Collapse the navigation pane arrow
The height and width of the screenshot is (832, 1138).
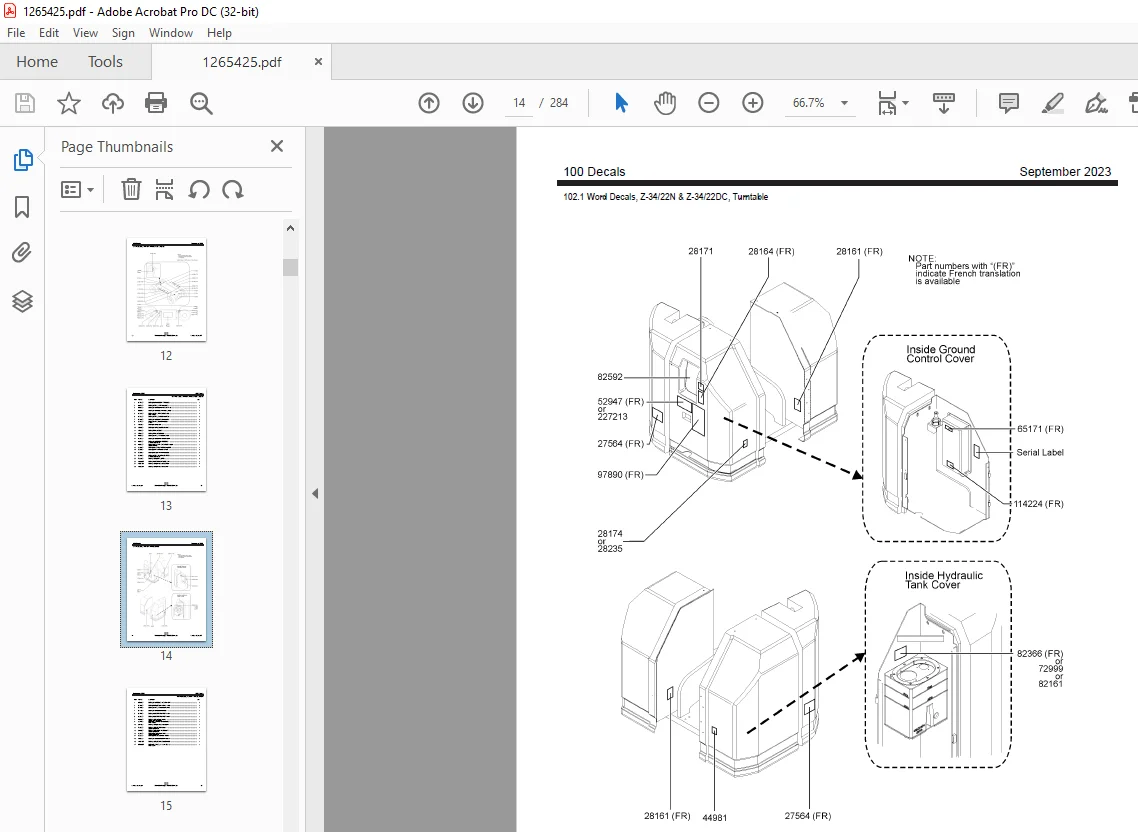point(315,494)
